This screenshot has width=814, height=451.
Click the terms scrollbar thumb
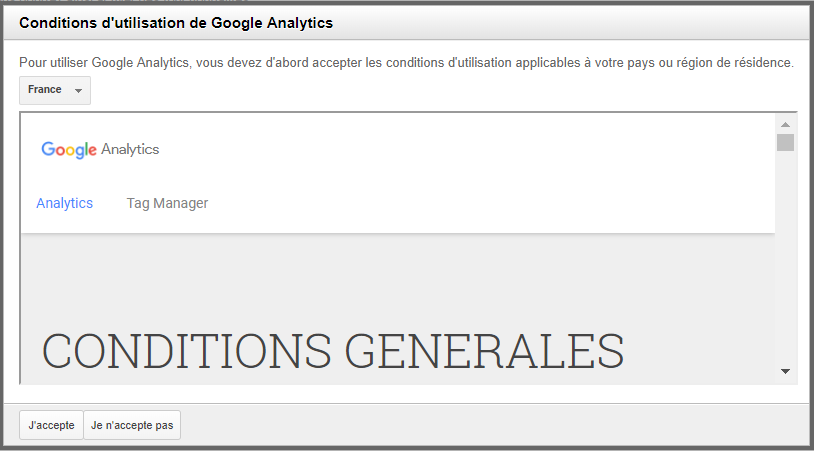click(785, 142)
